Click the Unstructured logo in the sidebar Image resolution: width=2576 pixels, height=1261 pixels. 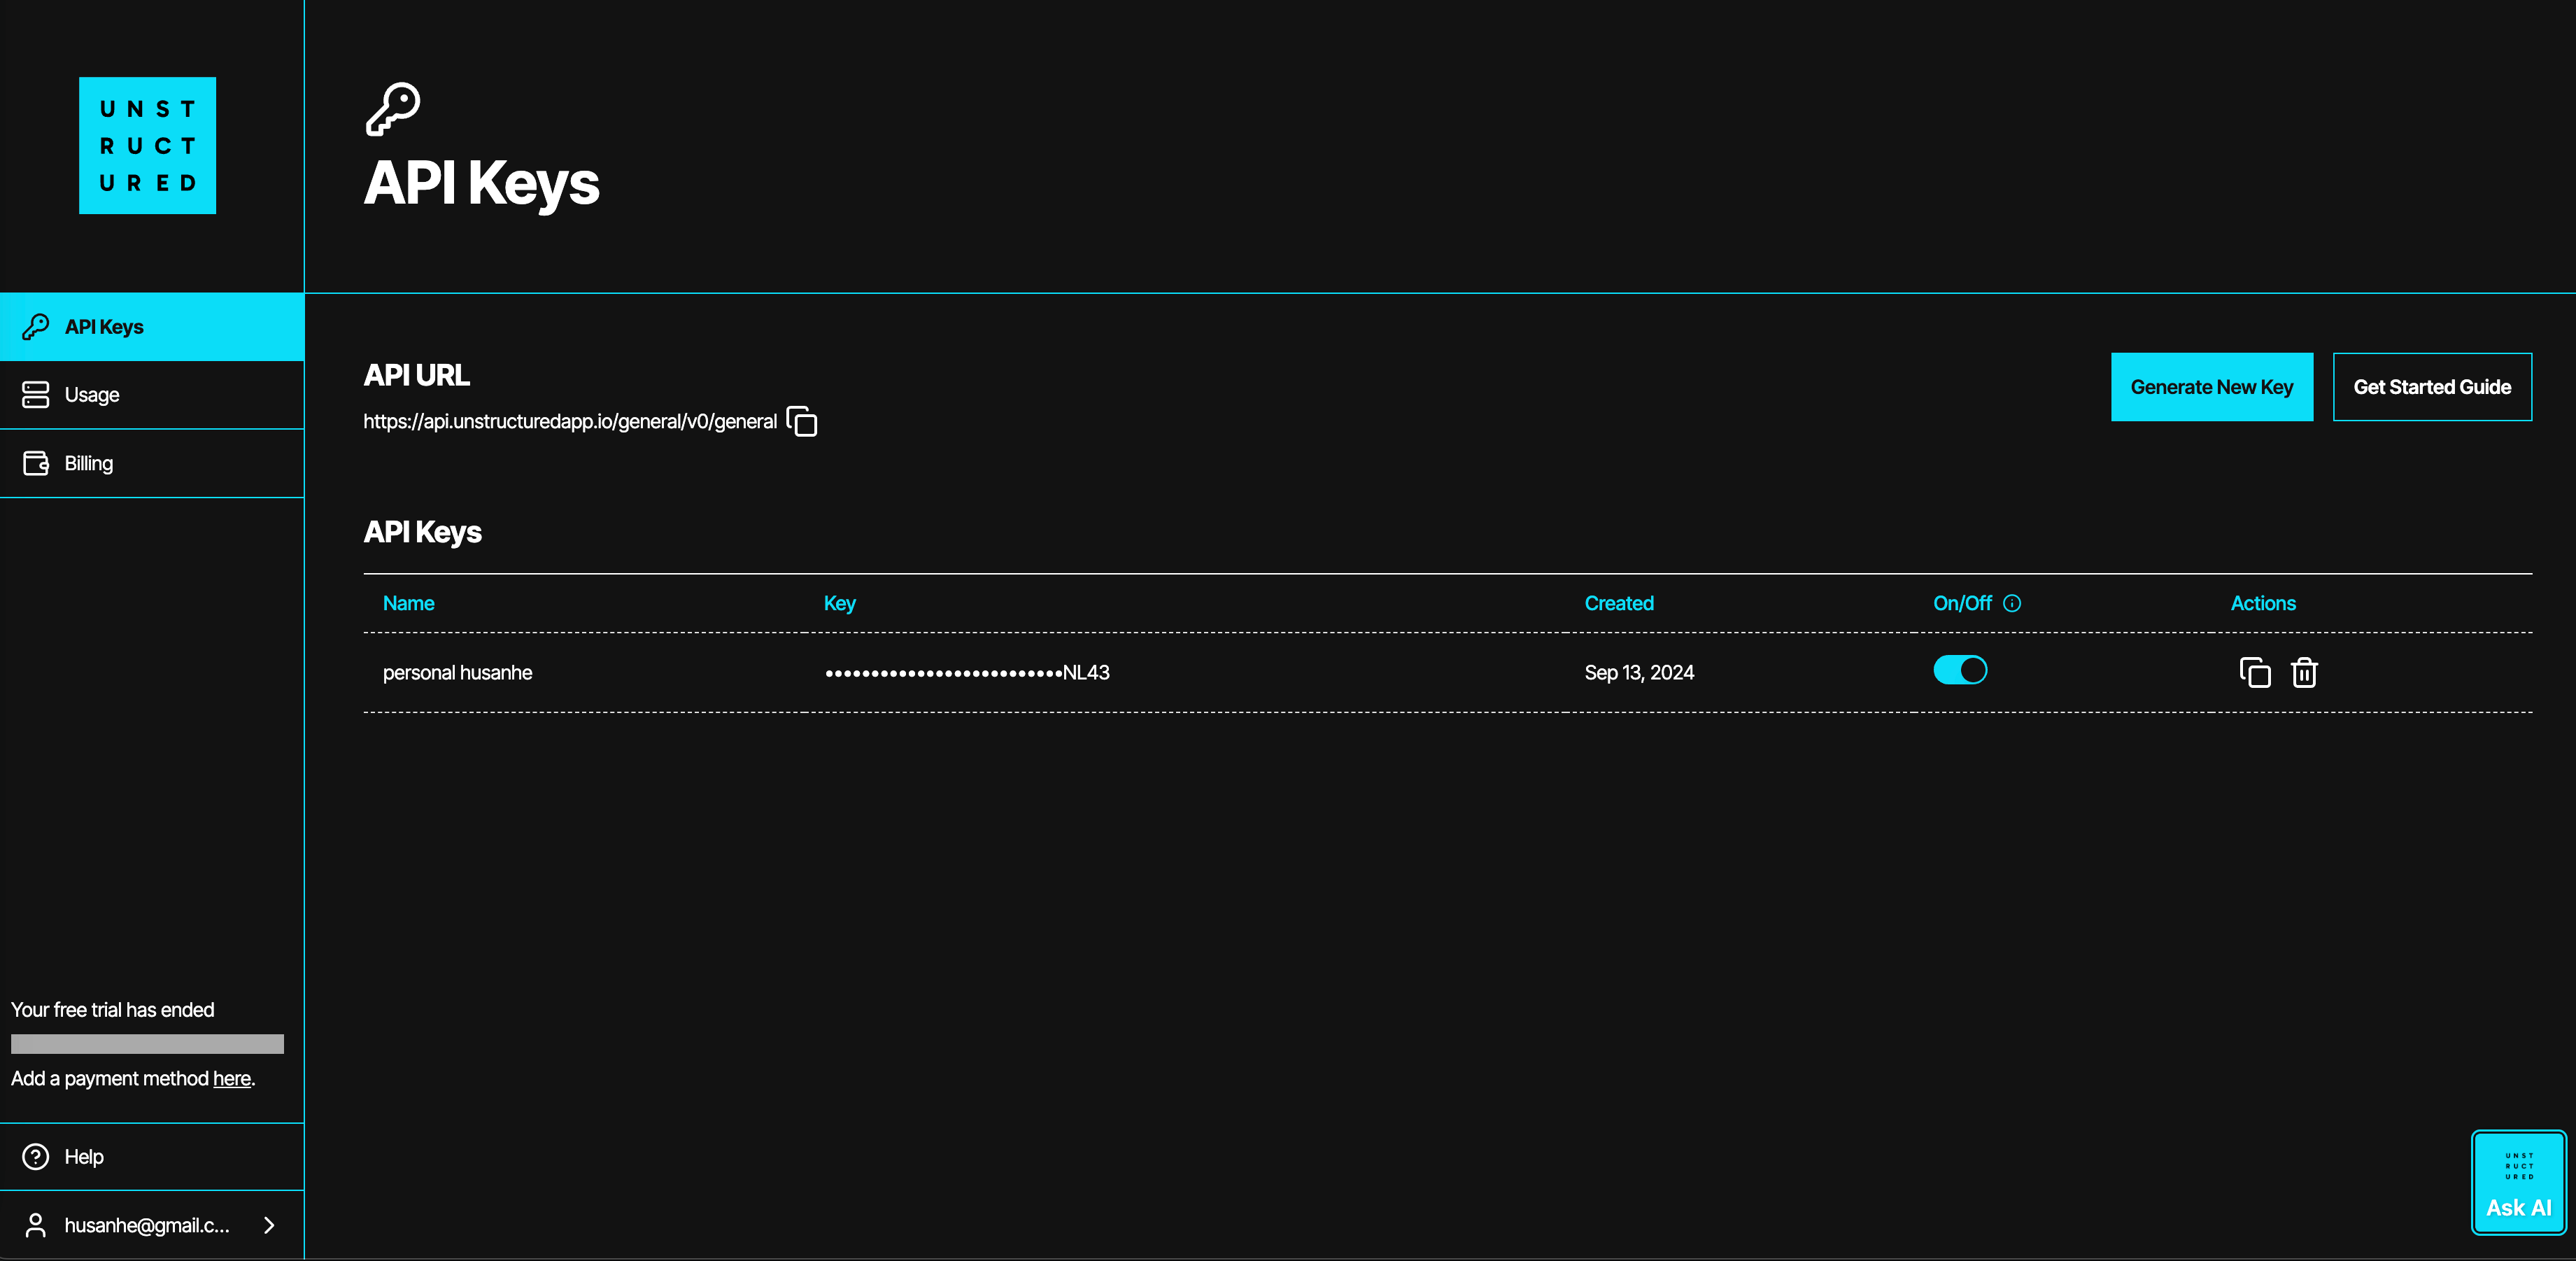pyautogui.click(x=147, y=145)
